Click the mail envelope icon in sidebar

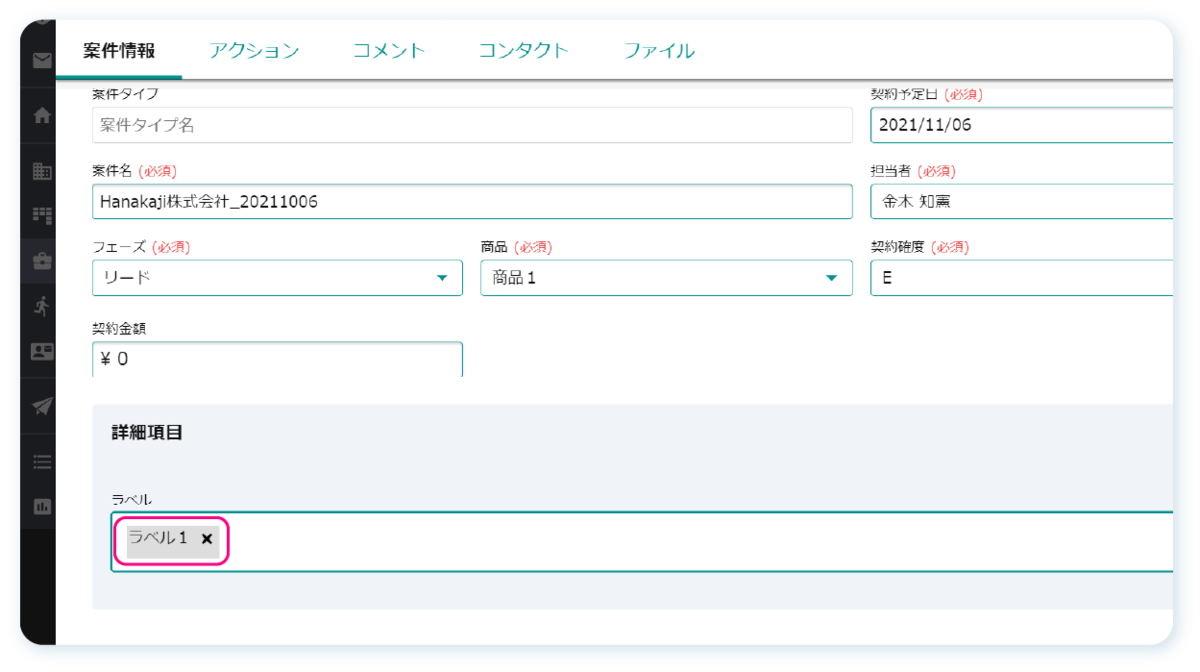pos(42,61)
